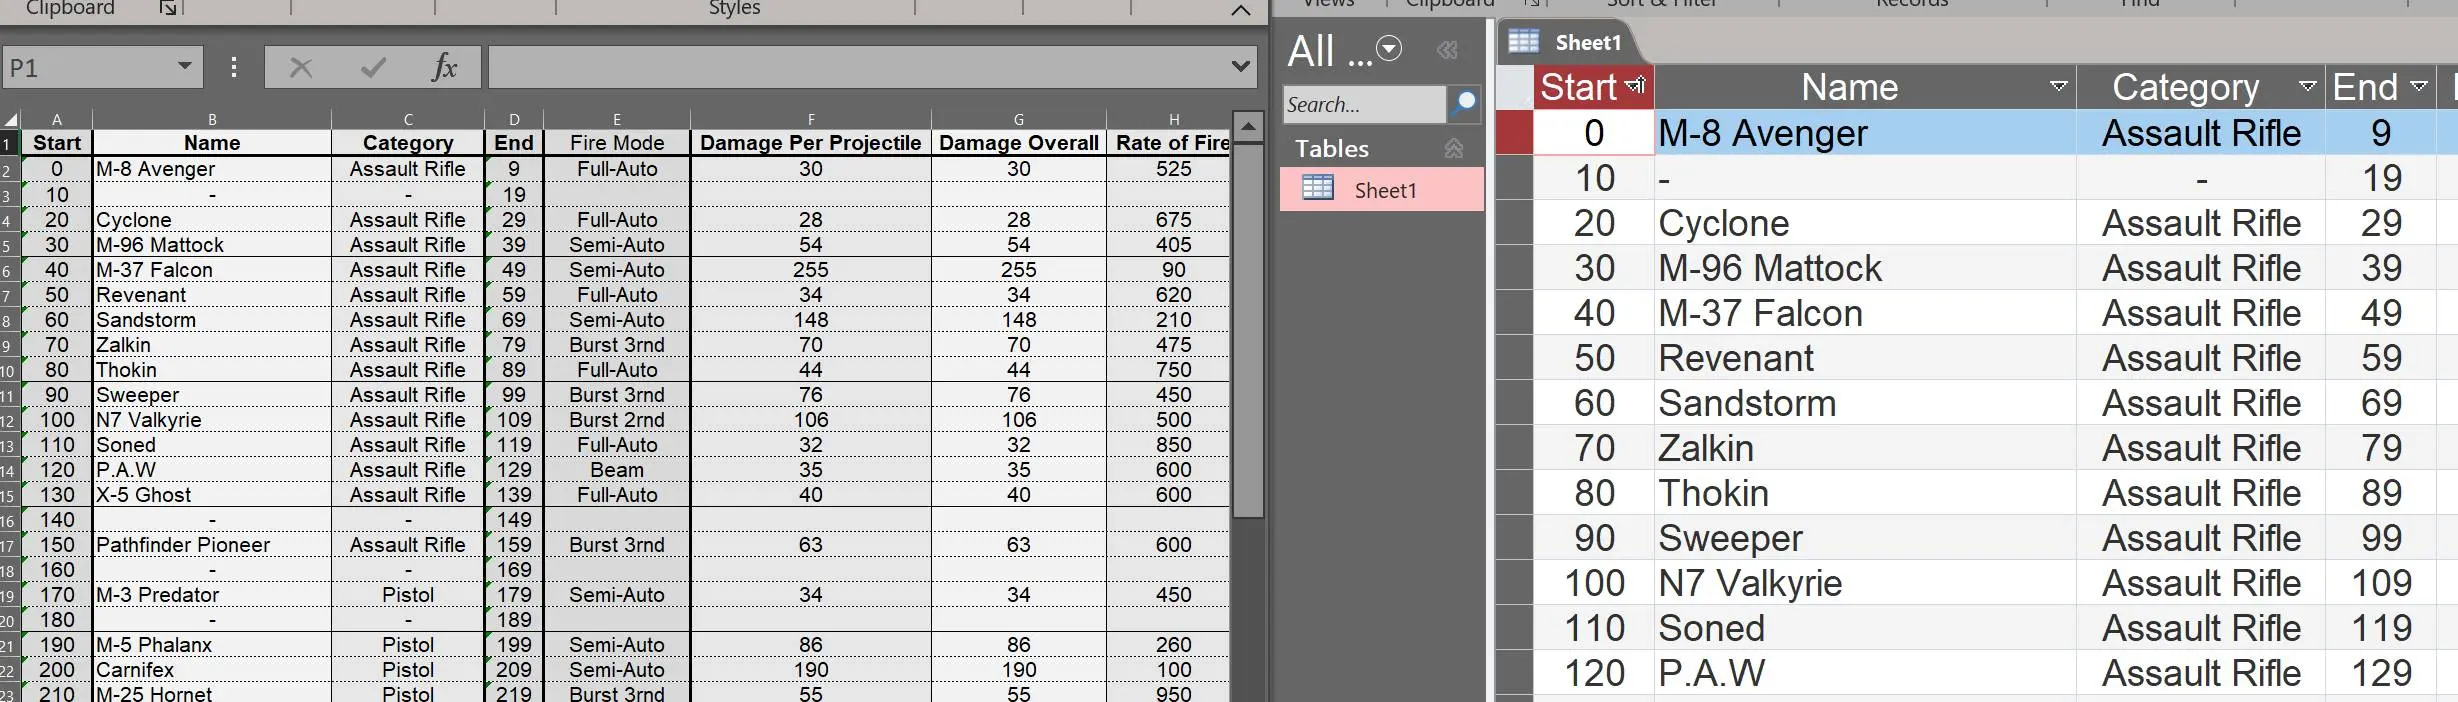
Task: Select the 'Burst 2rnd' cell in Excel
Action: 617,420
